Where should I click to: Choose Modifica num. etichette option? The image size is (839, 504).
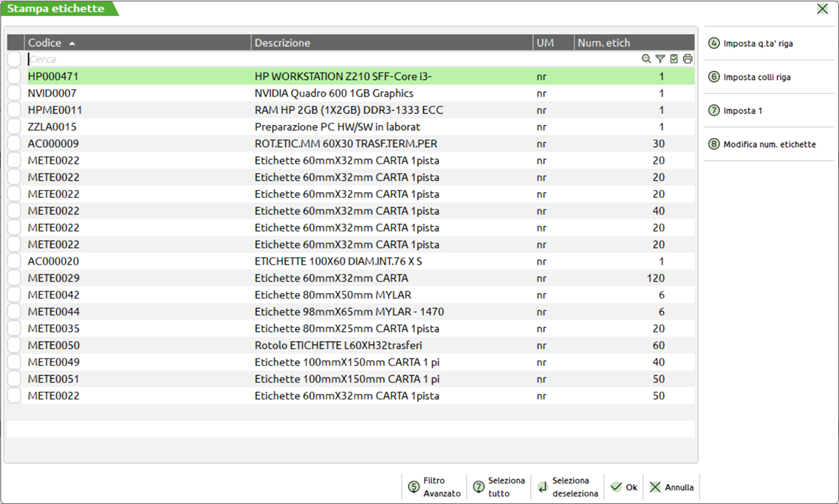click(x=768, y=144)
